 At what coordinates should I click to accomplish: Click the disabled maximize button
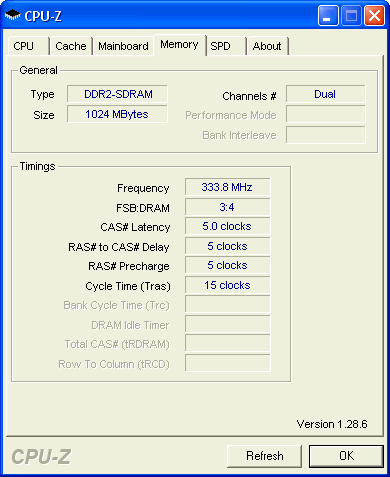point(351,16)
